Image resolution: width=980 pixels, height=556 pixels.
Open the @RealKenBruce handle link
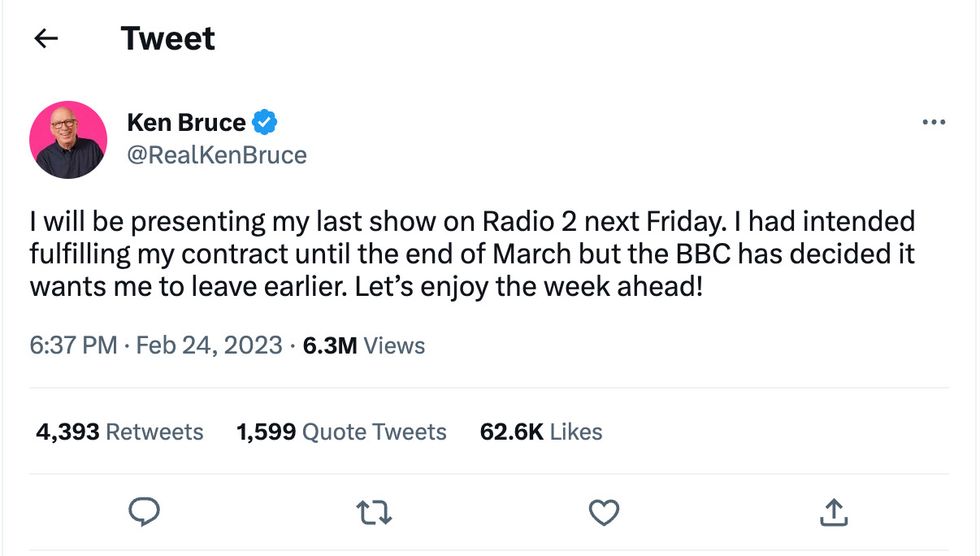pyautogui.click(x=217, y=155)
